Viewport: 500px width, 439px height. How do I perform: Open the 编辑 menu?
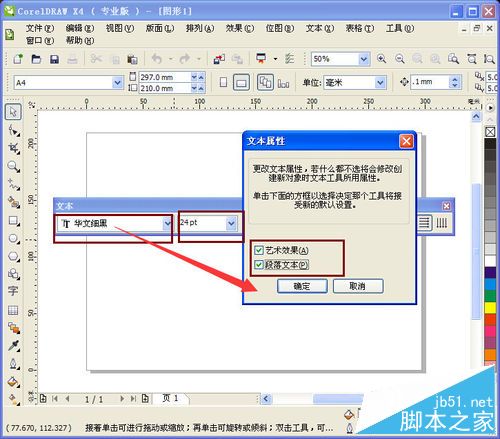80,29
